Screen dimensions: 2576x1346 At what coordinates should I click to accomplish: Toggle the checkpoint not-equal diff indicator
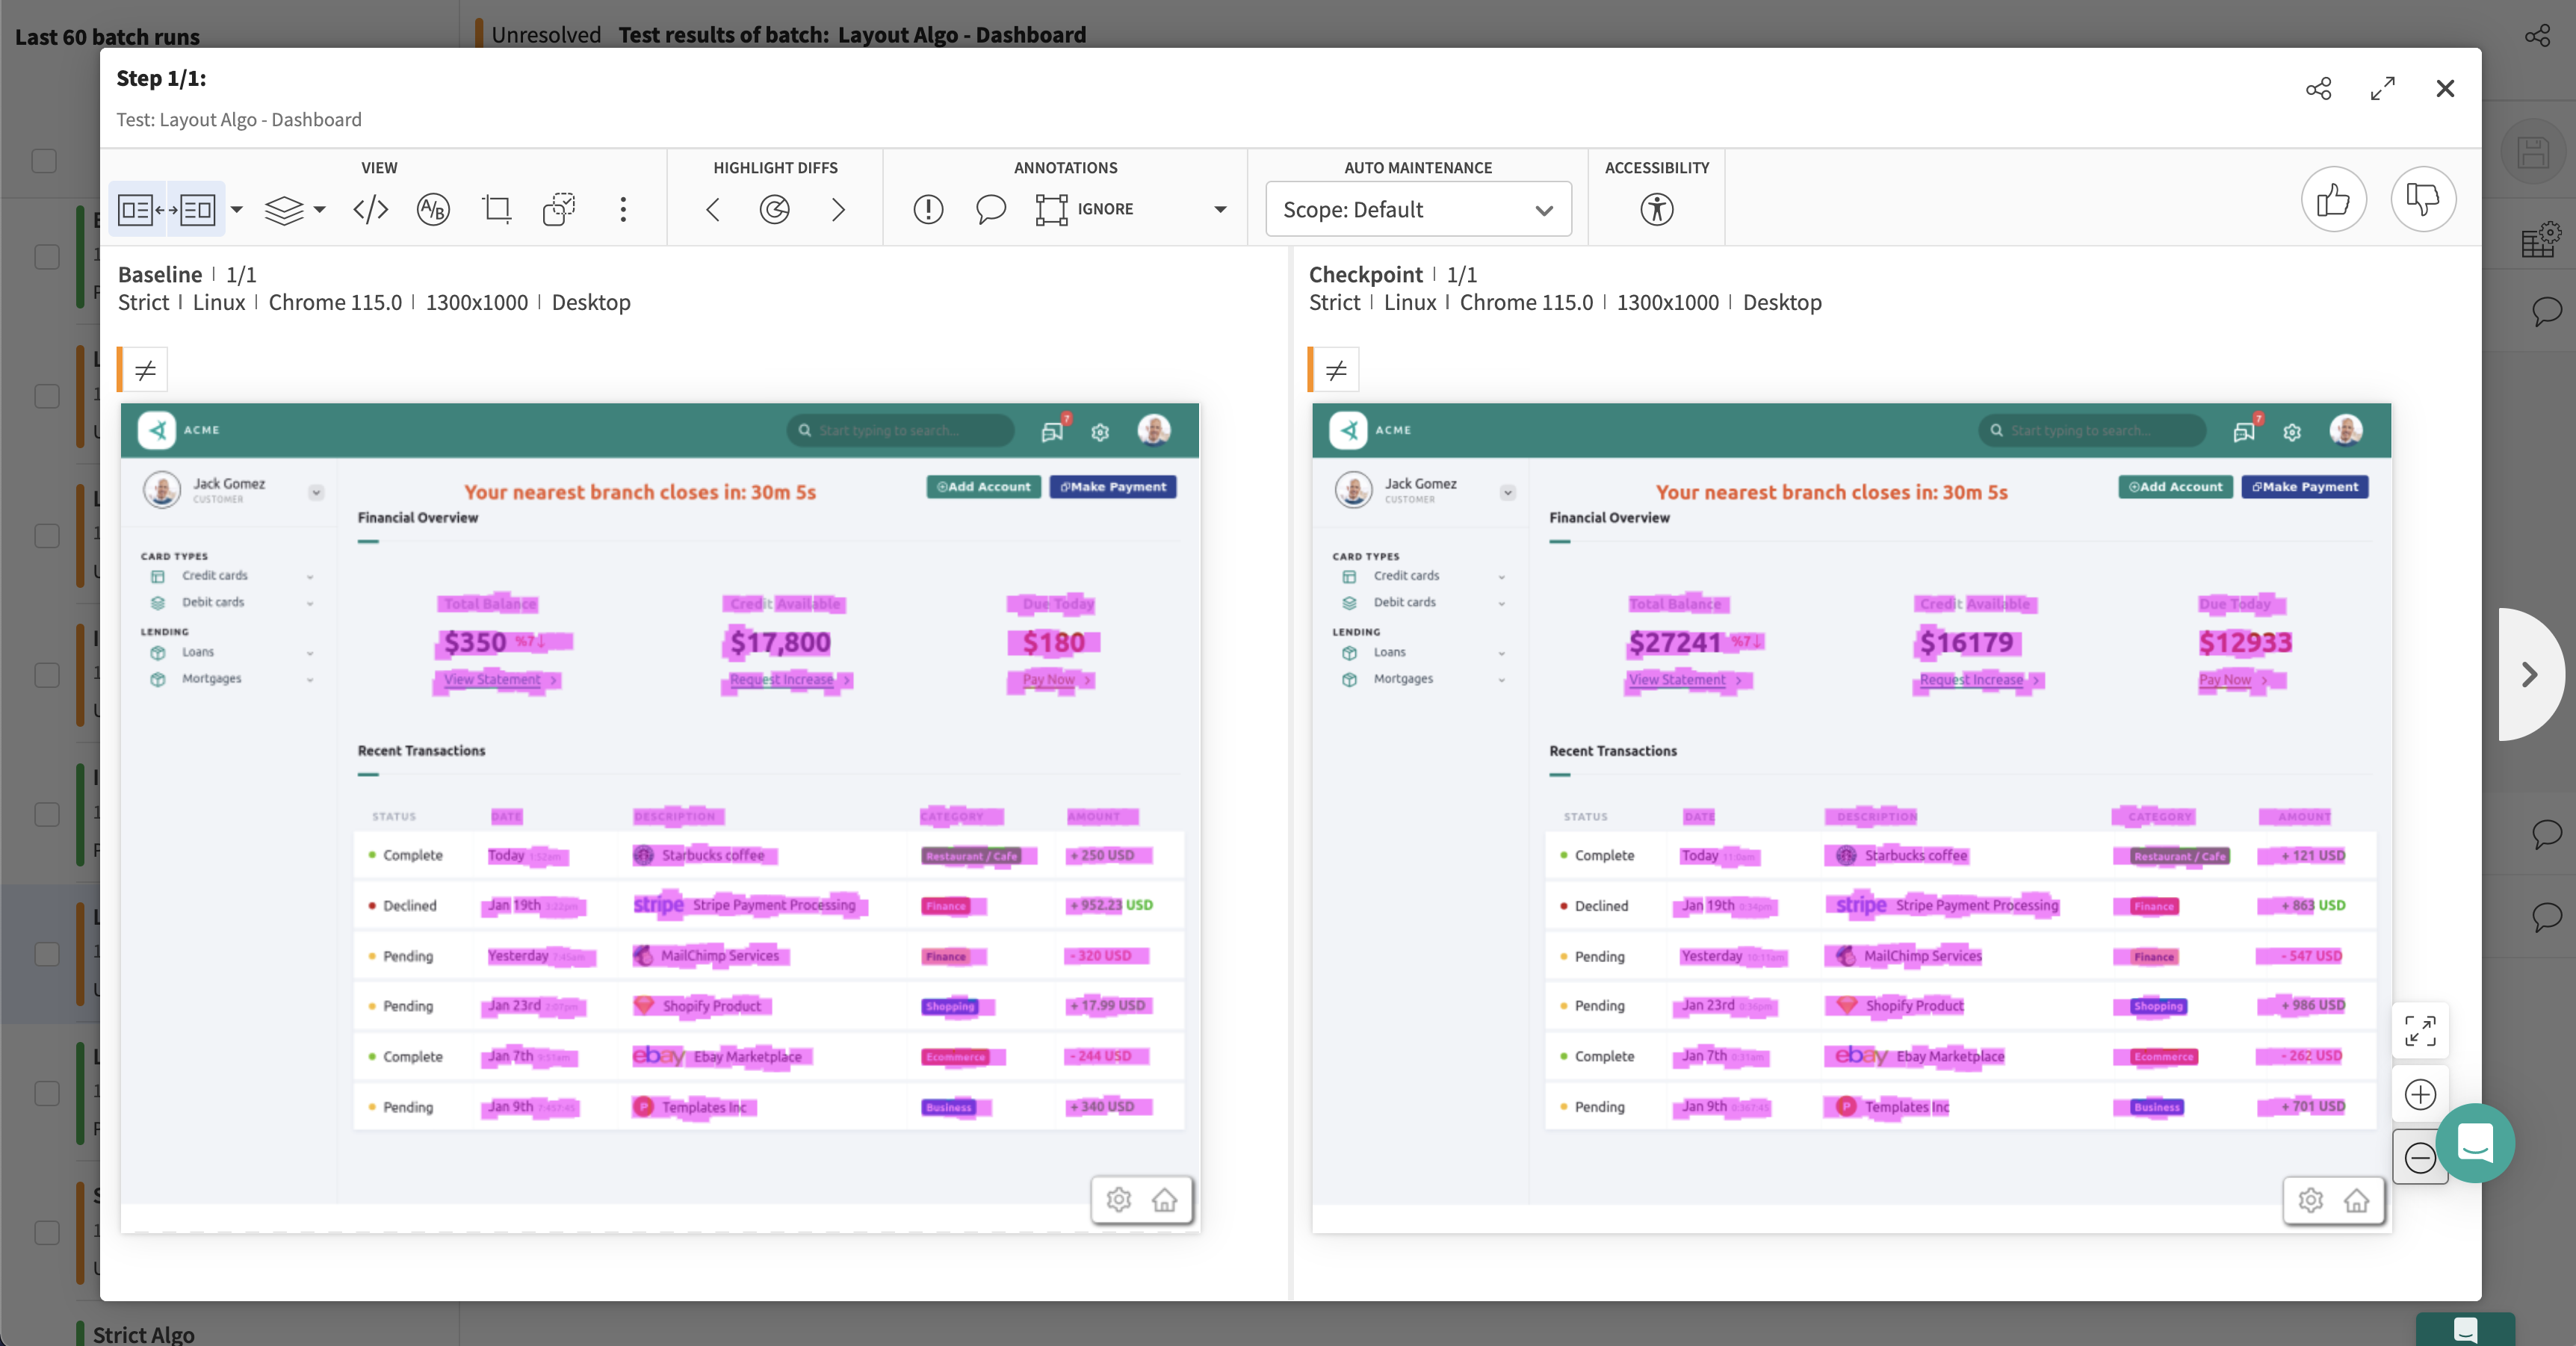(1336, 370)
